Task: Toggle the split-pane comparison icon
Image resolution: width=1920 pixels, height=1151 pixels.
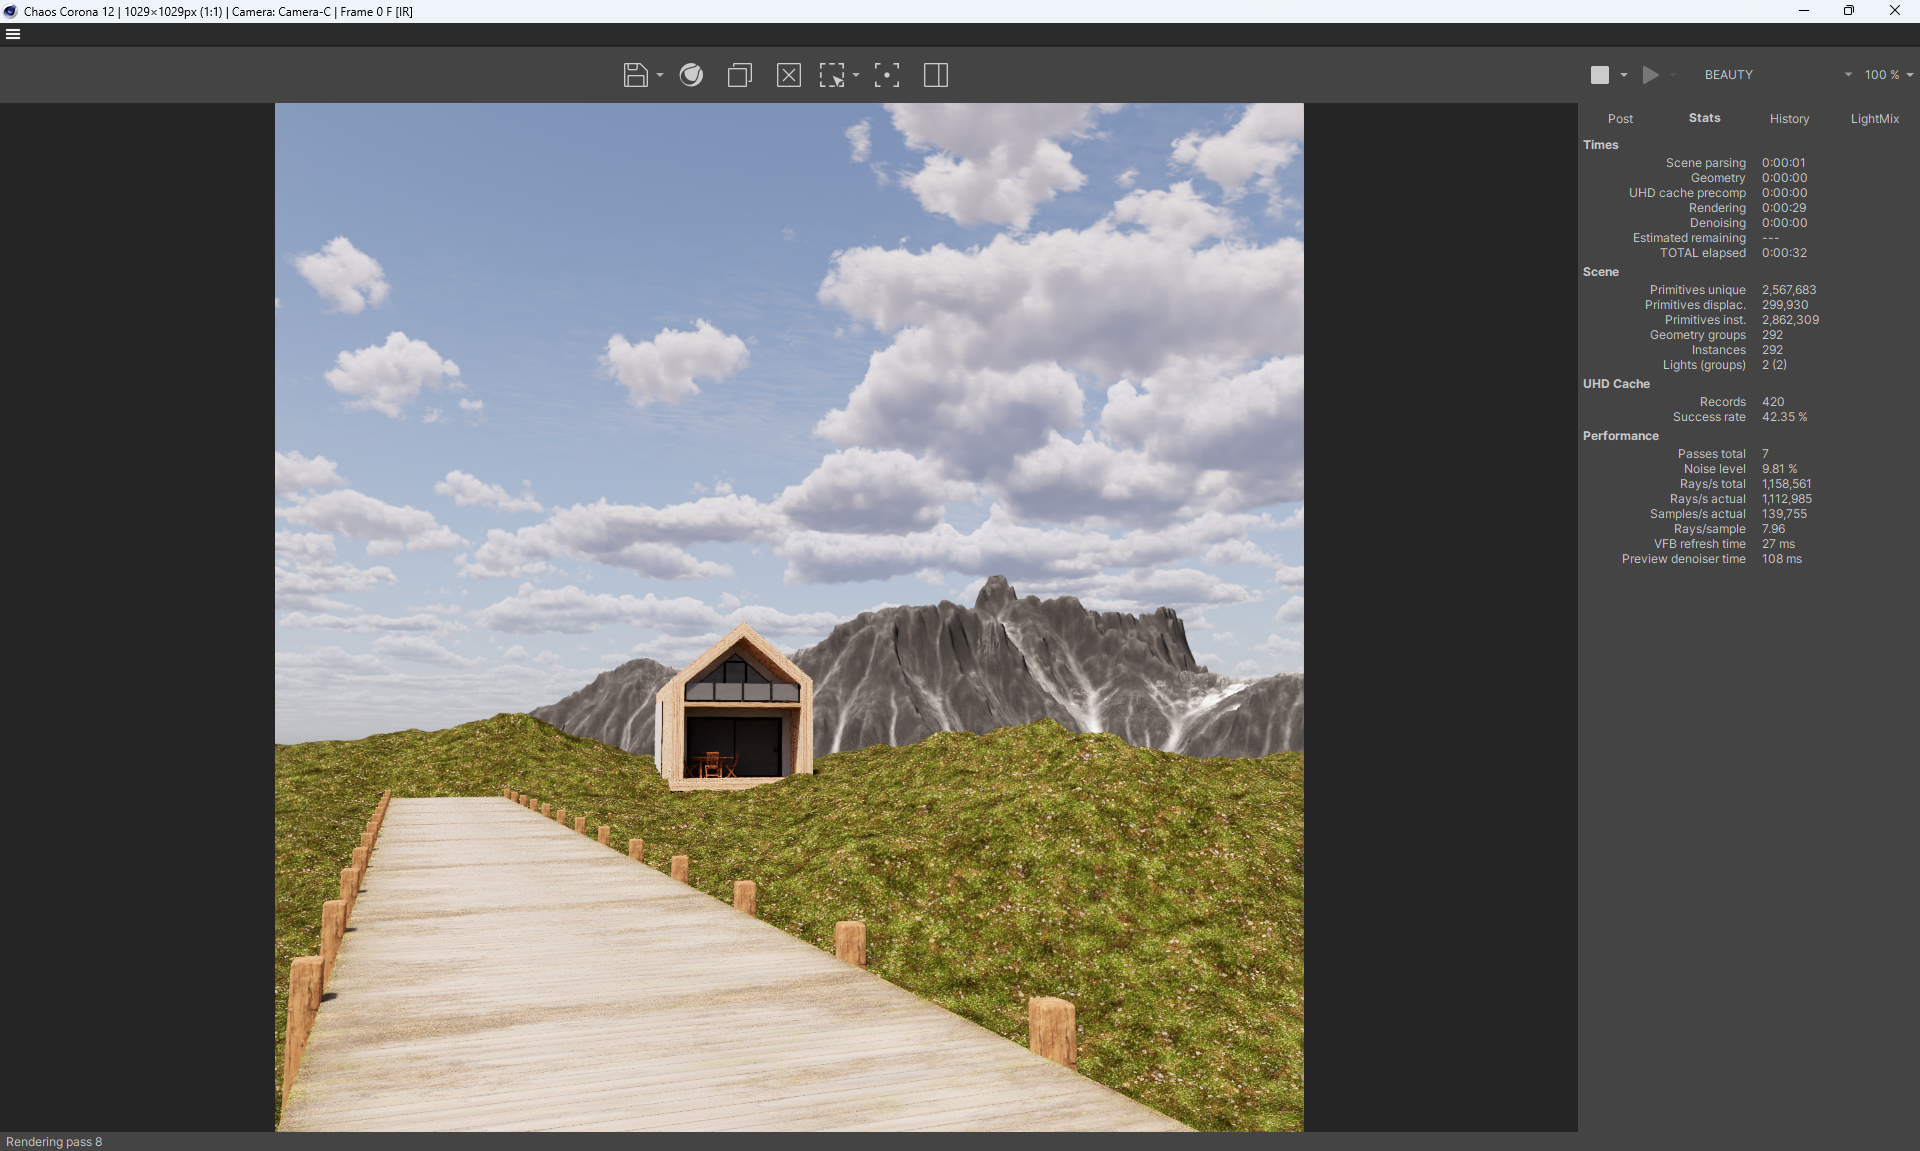Action: (x=936, y=75)
